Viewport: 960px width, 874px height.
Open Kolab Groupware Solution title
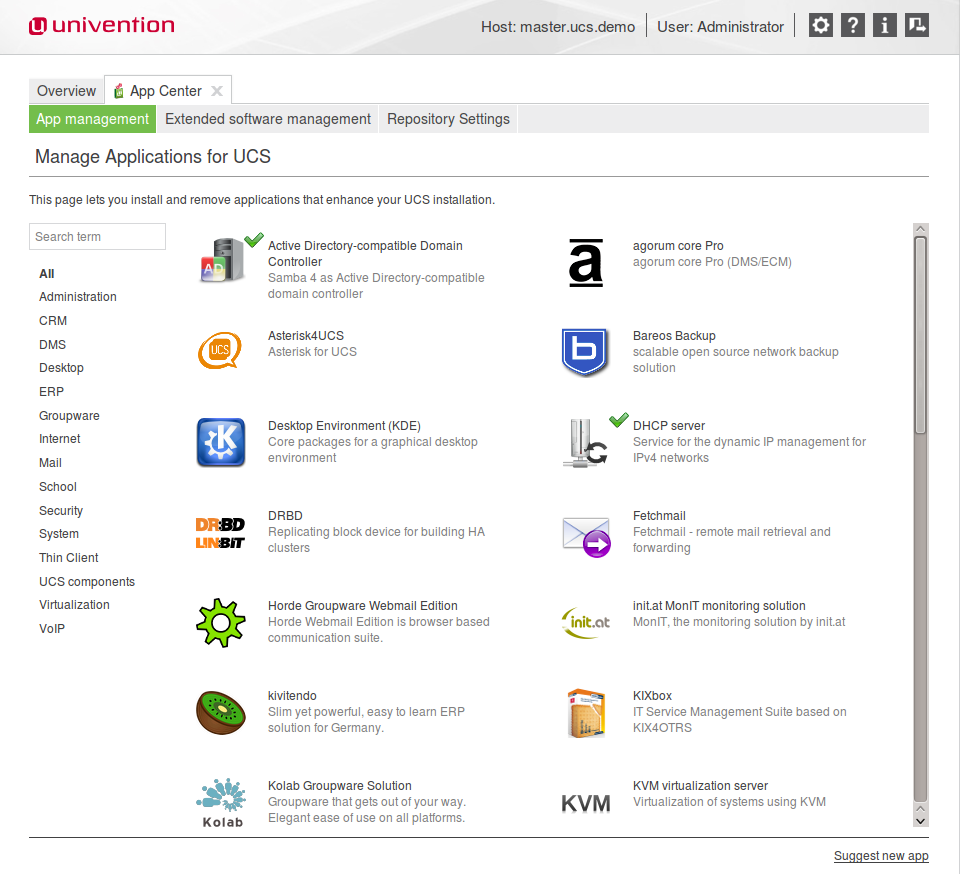pyautogui.click(x=339, y=785)
